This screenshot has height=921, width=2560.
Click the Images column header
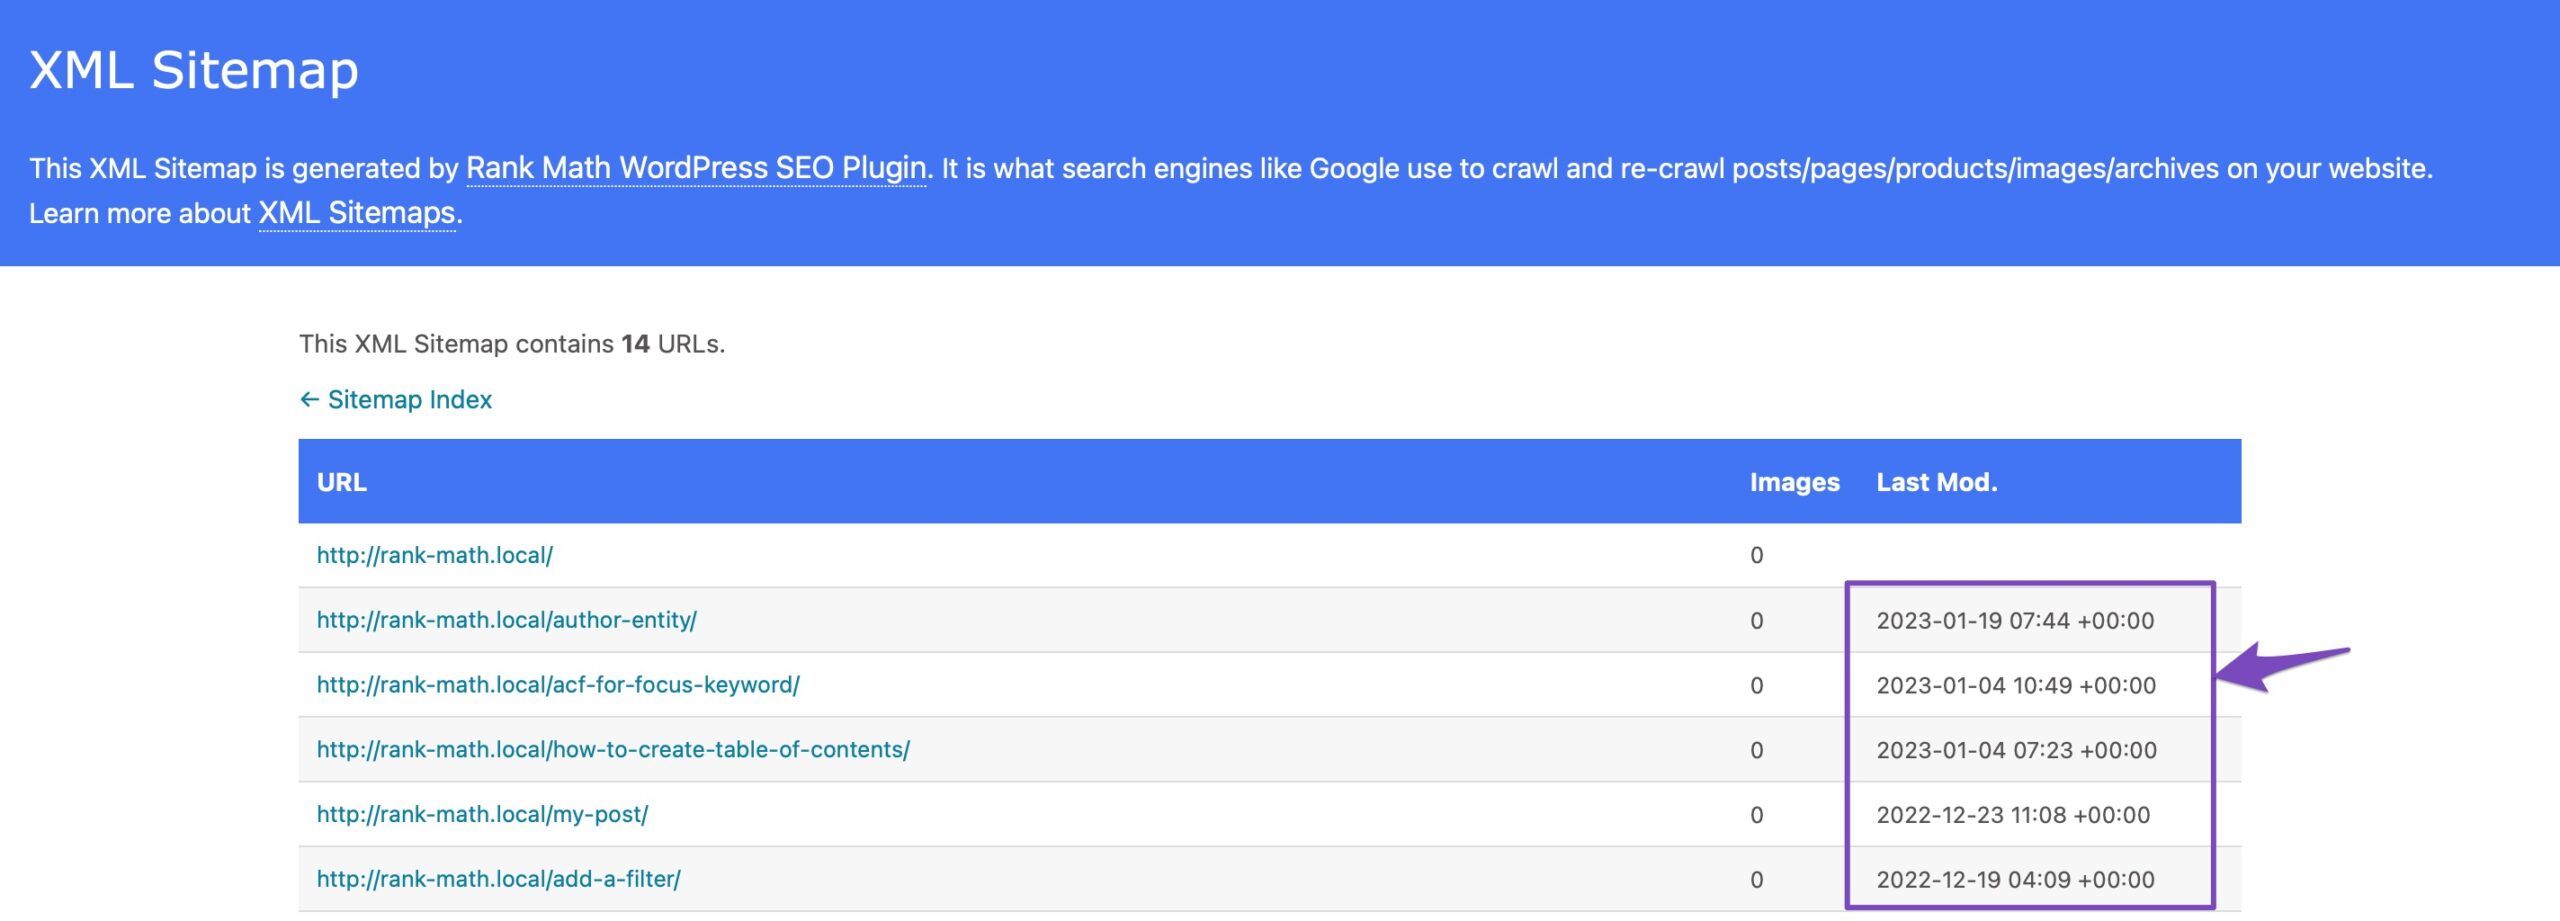point(1794,482)
